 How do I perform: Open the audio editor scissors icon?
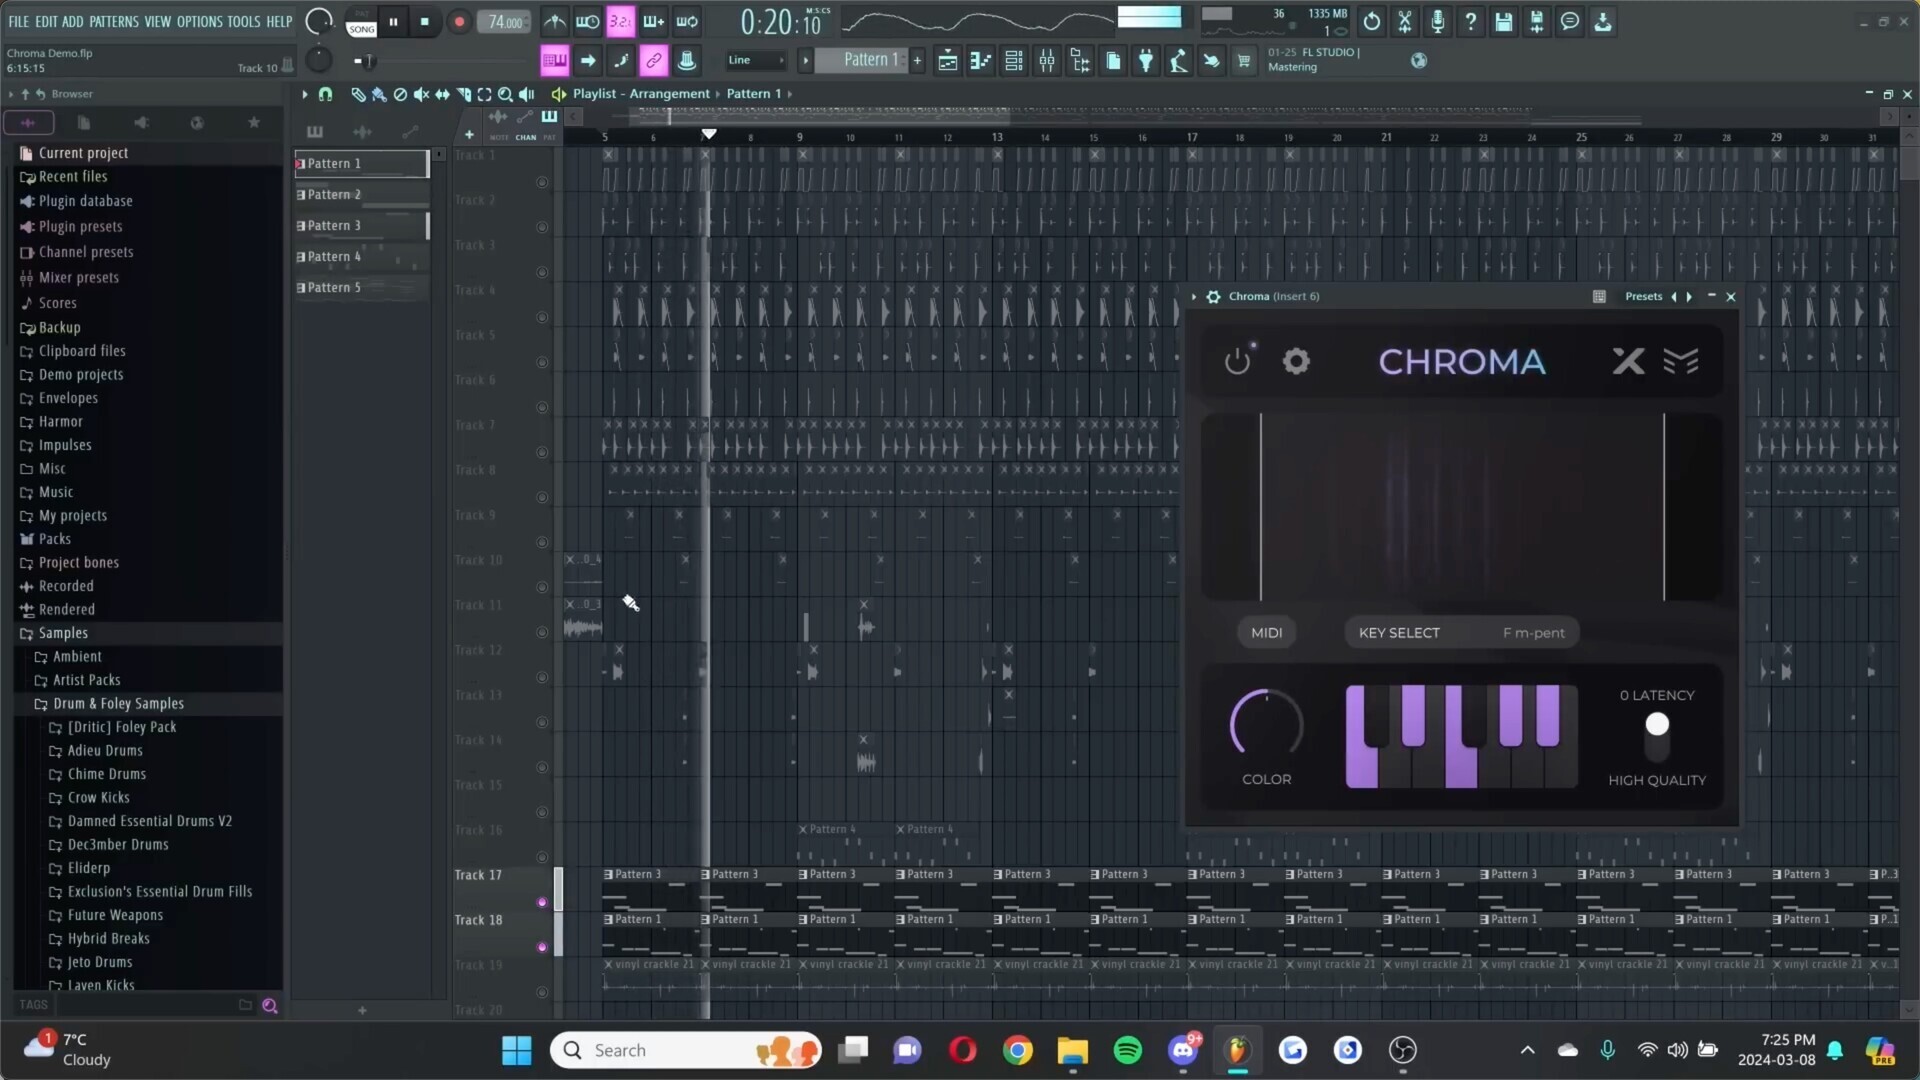[x=1405, y=21]
